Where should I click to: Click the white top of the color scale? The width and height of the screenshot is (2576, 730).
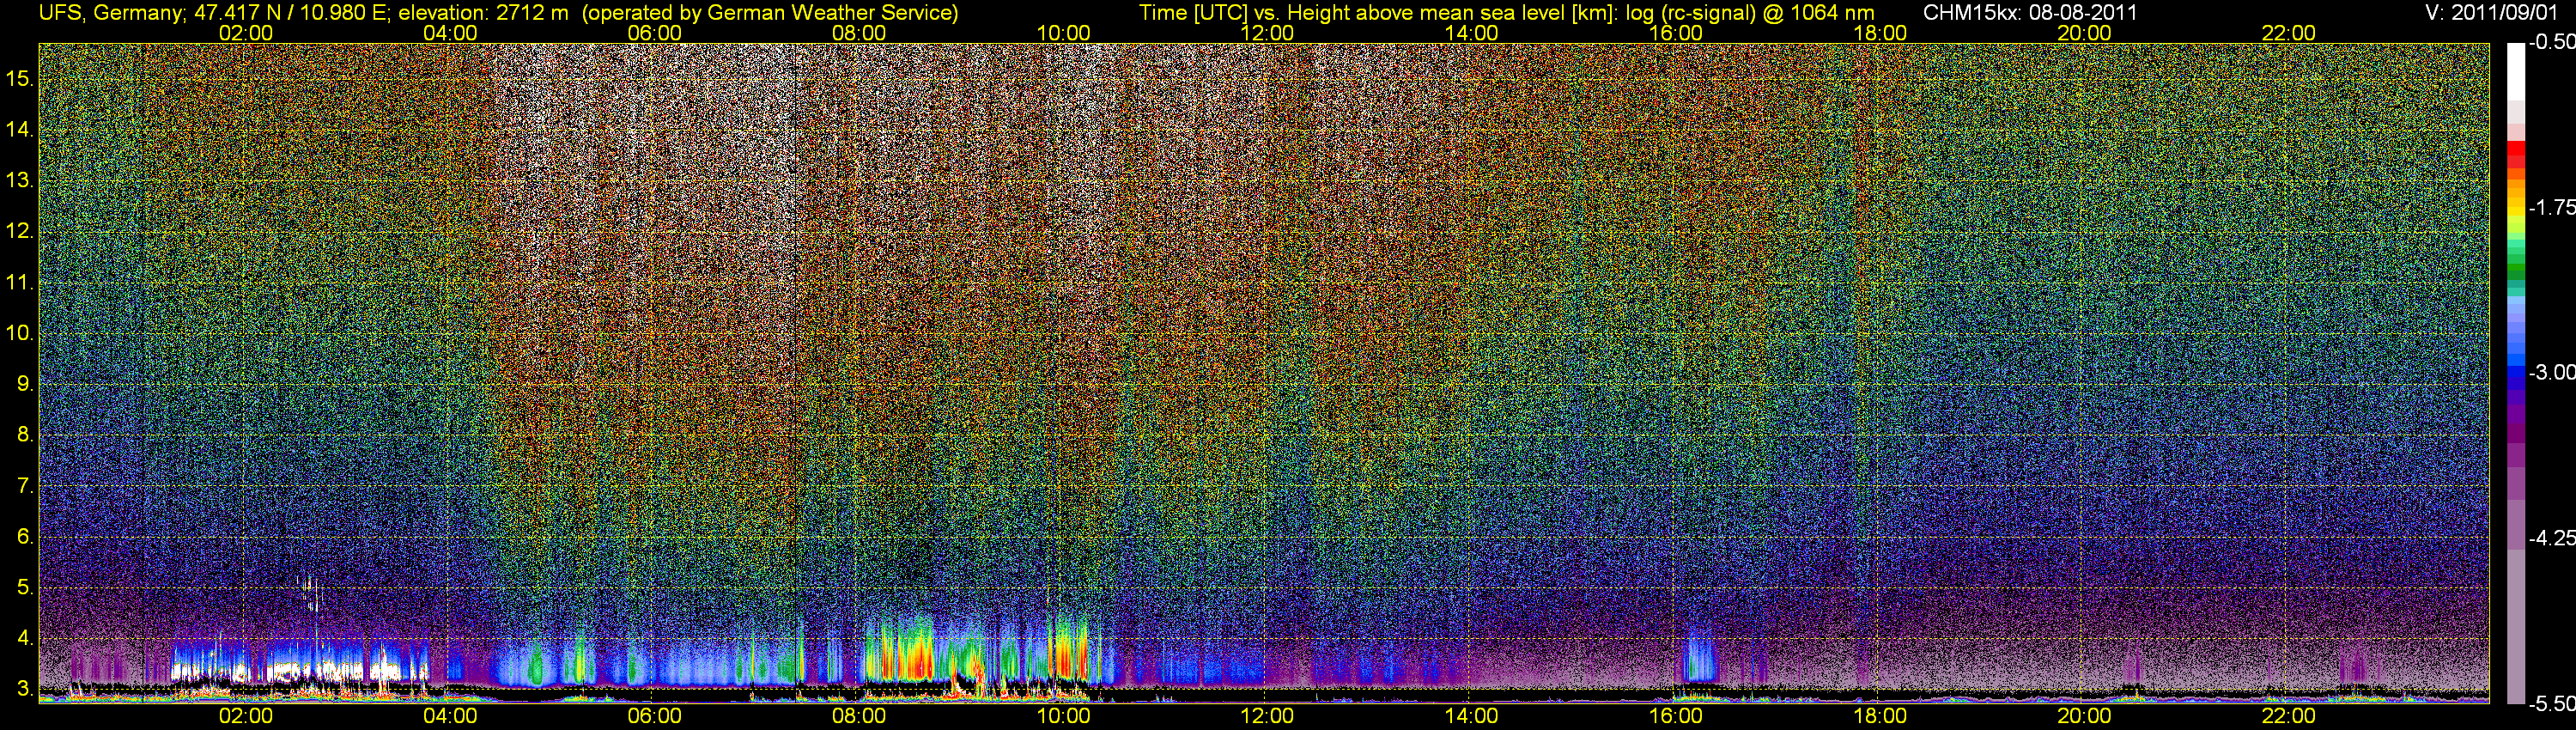point(2516,70)
